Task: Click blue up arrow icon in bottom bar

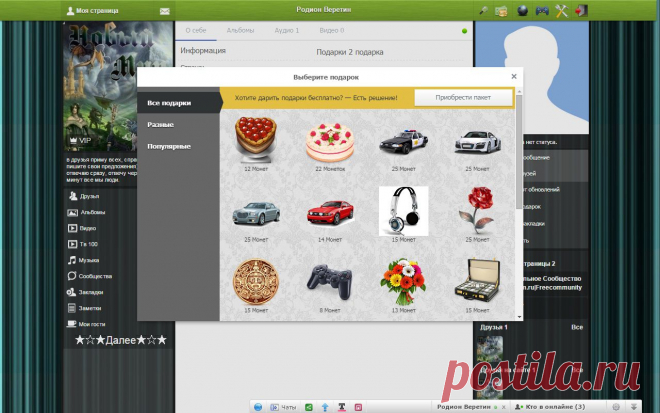Action: (x=325, y=407)
